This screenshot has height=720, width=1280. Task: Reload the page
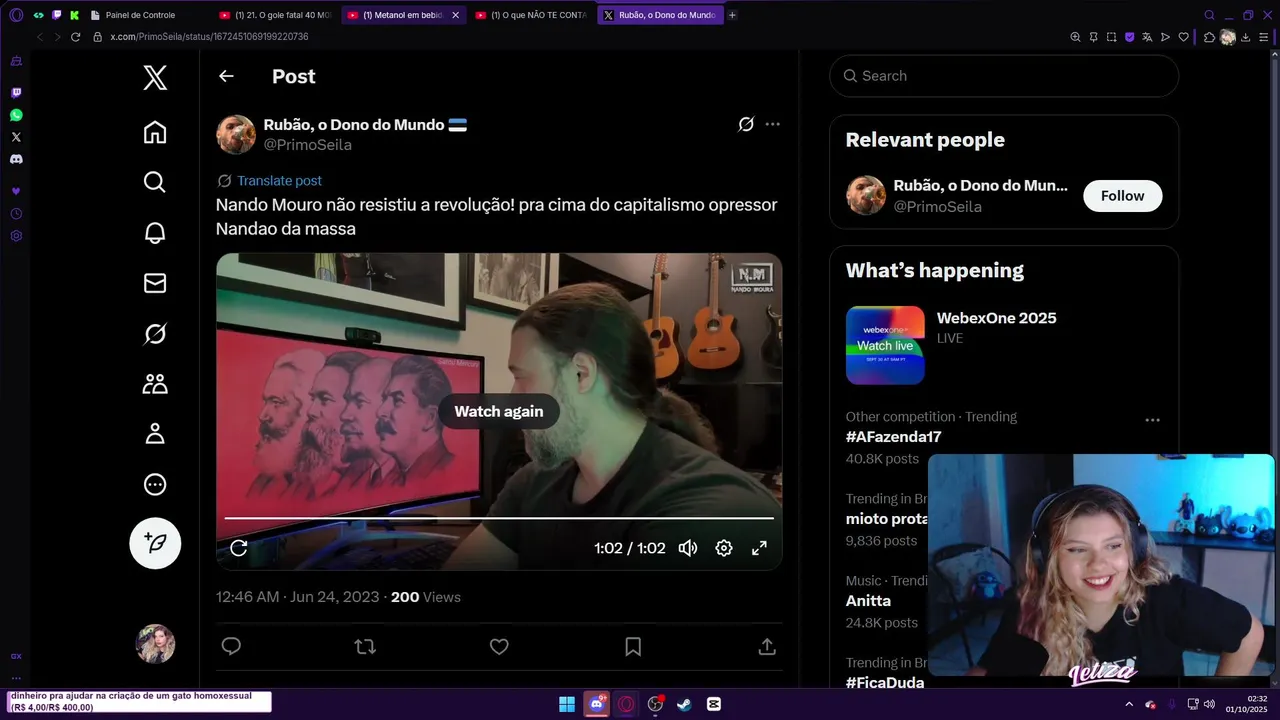pos(75,37)
